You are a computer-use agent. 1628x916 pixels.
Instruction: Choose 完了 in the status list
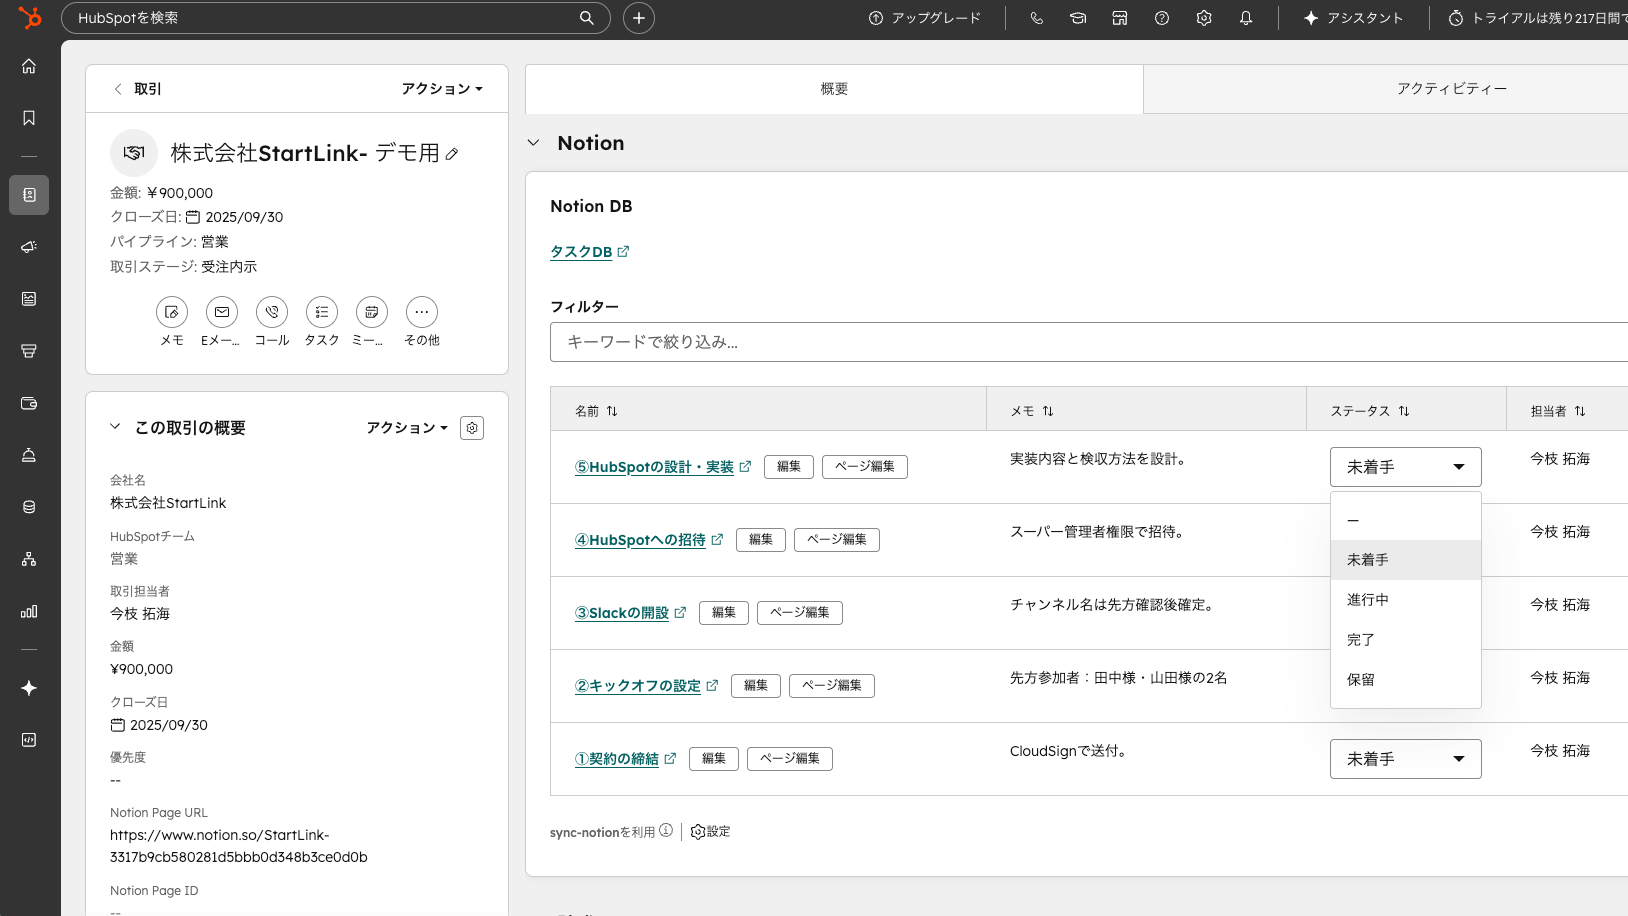[1406, 640]
